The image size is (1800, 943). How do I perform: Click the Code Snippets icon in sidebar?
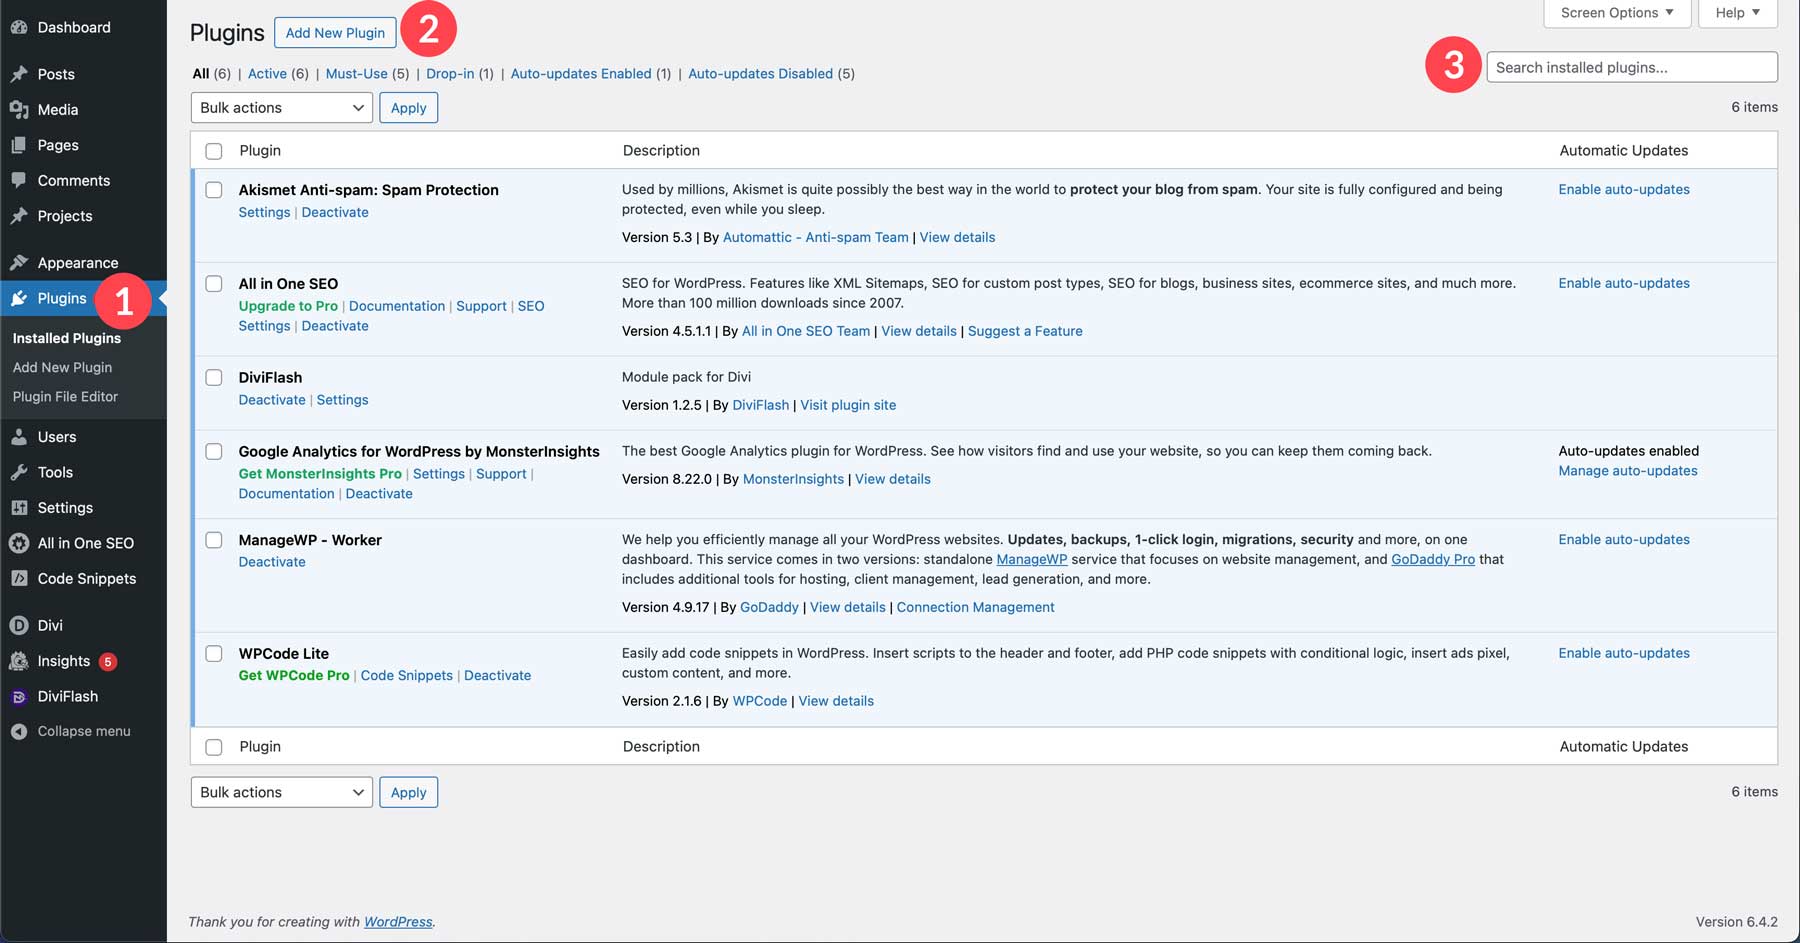tap(19, 578)
